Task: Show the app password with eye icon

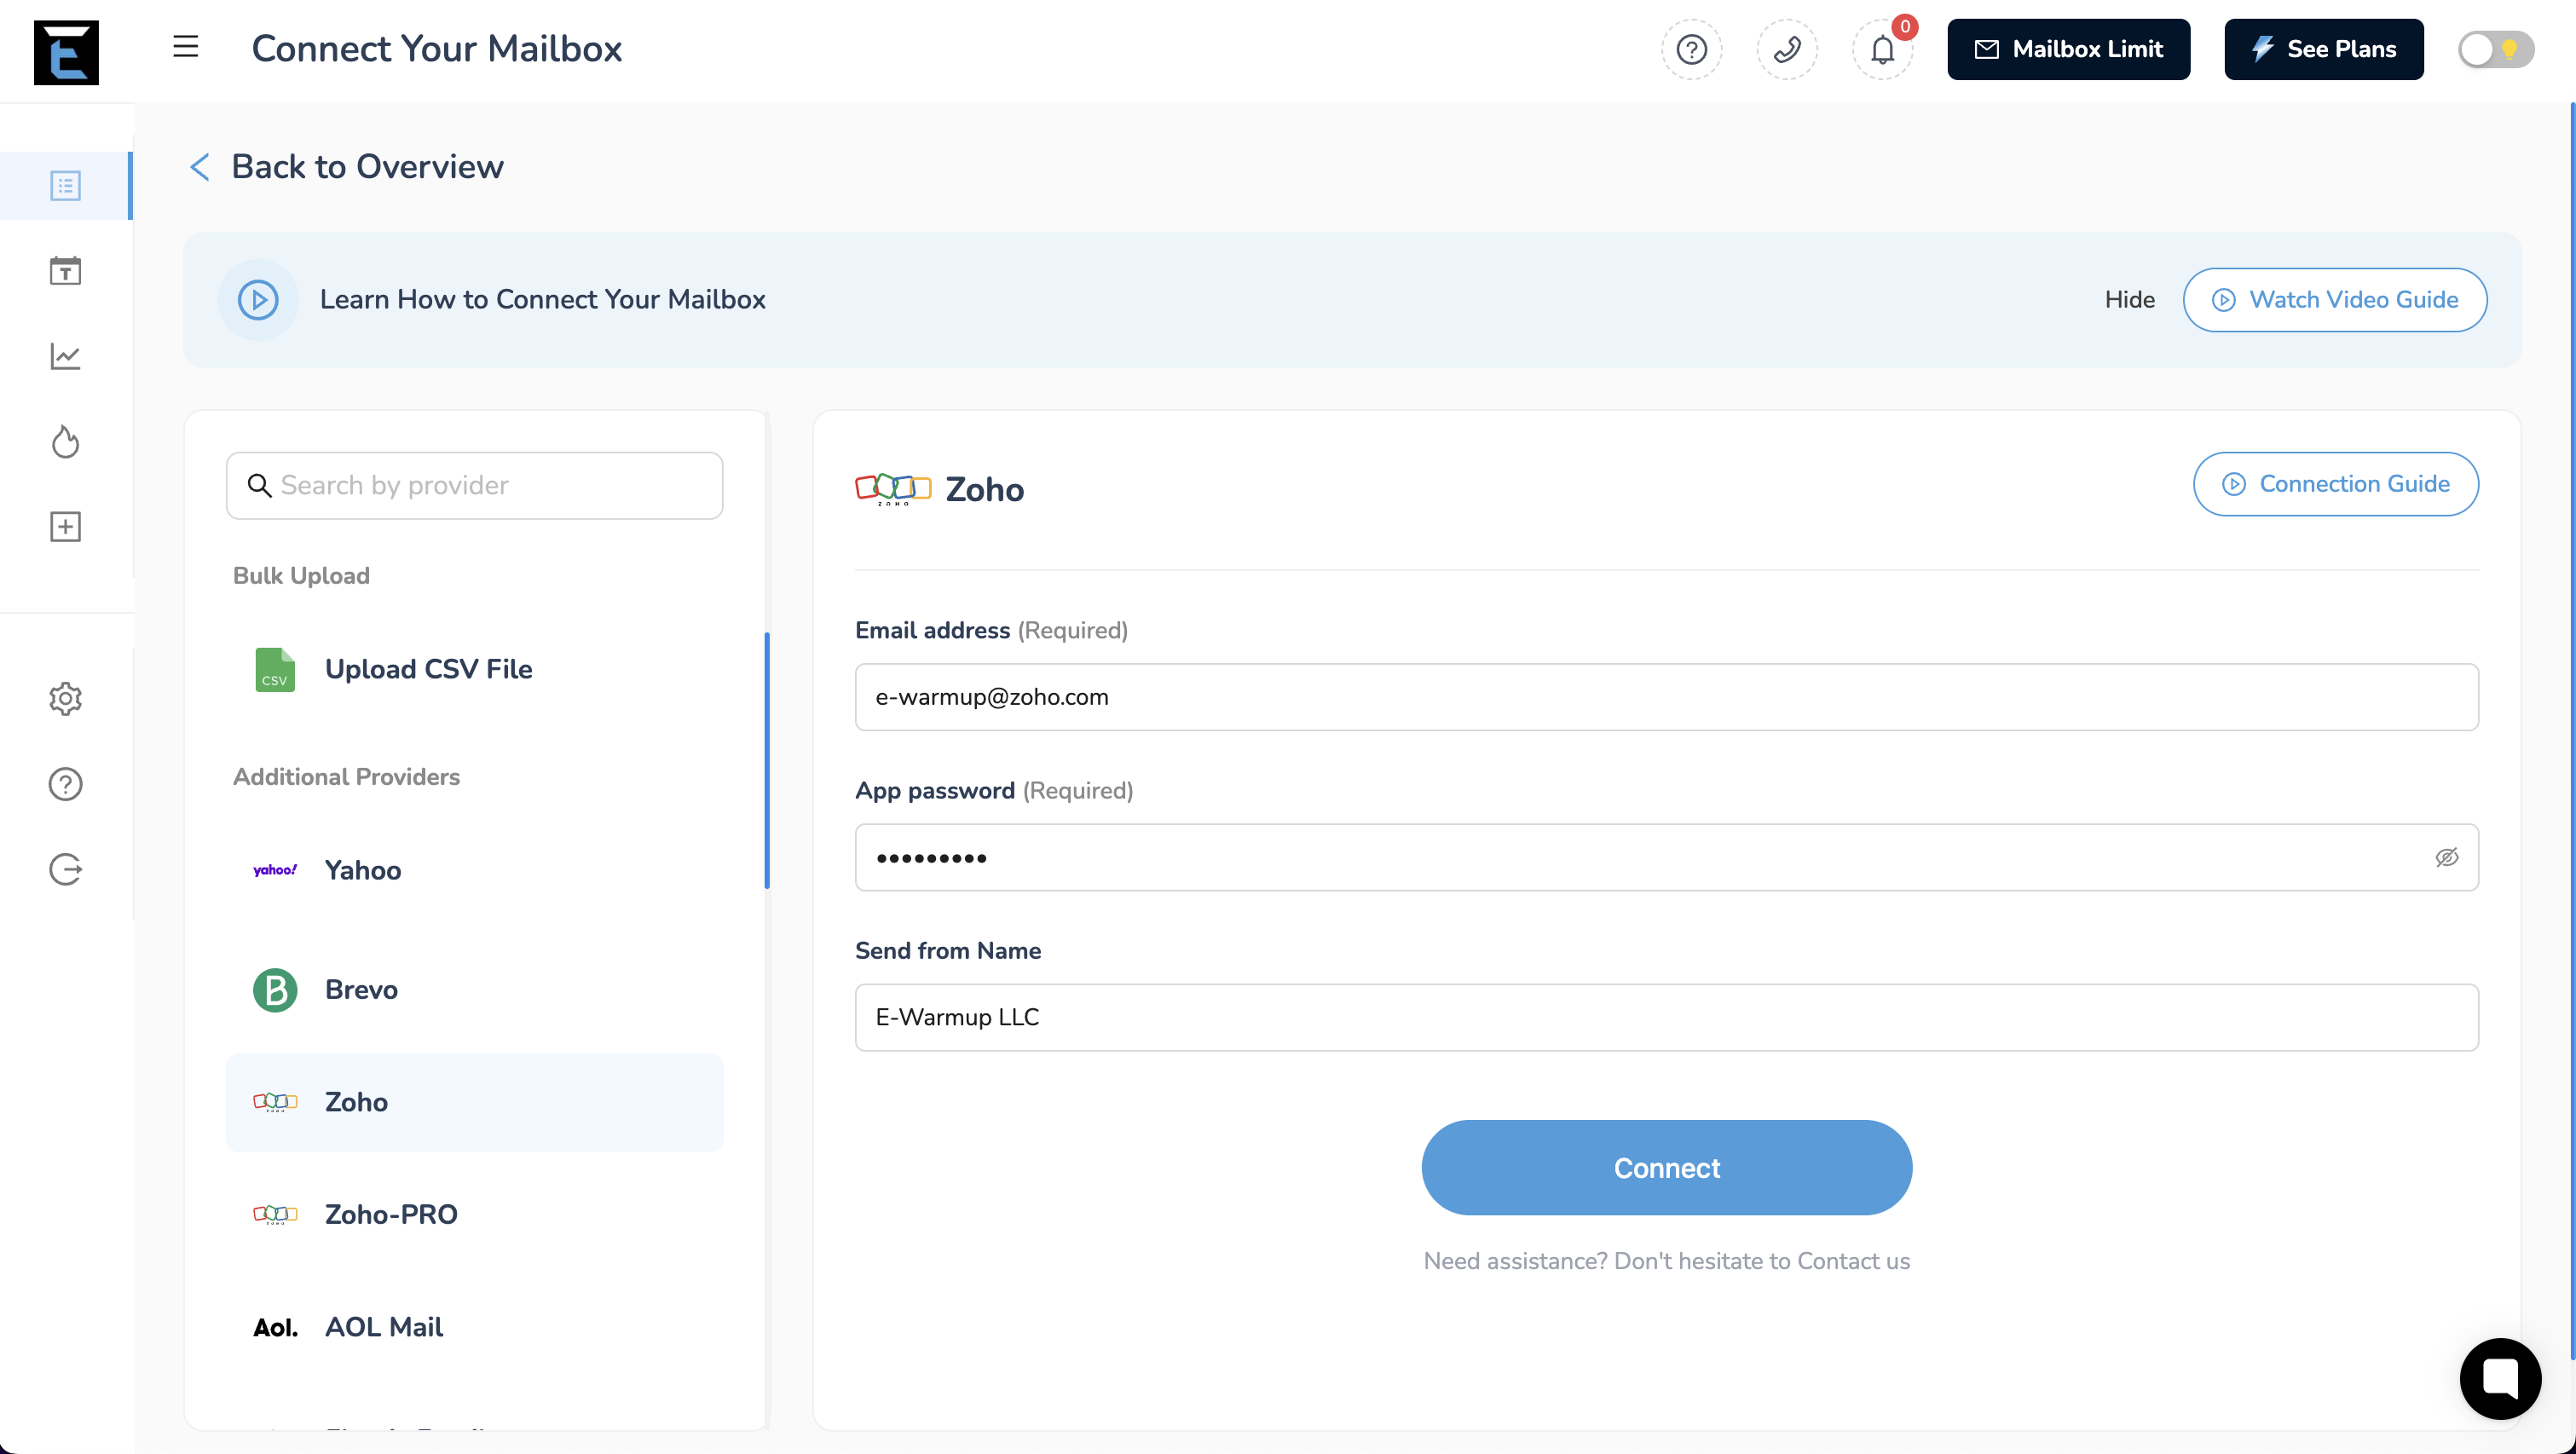Action: pyautogui.click(x=2446, y=857)
